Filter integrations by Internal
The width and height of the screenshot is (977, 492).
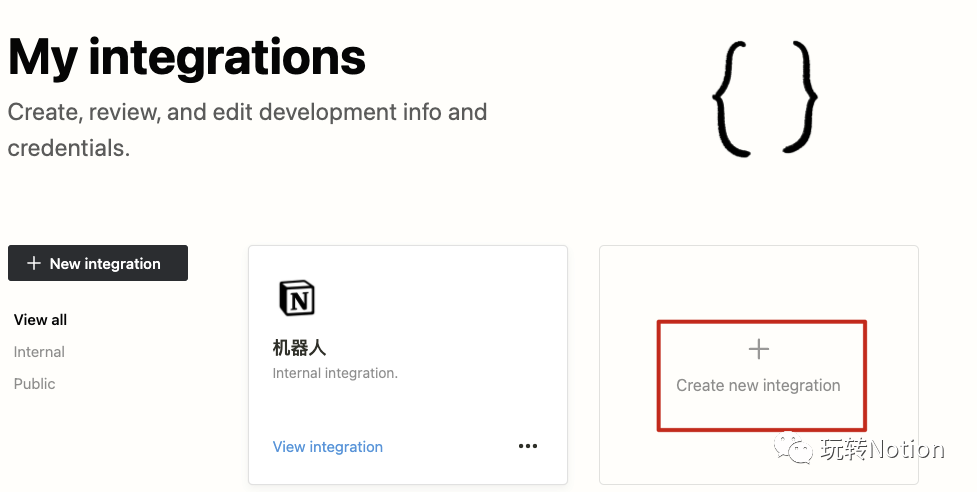[x=39, y=352]
